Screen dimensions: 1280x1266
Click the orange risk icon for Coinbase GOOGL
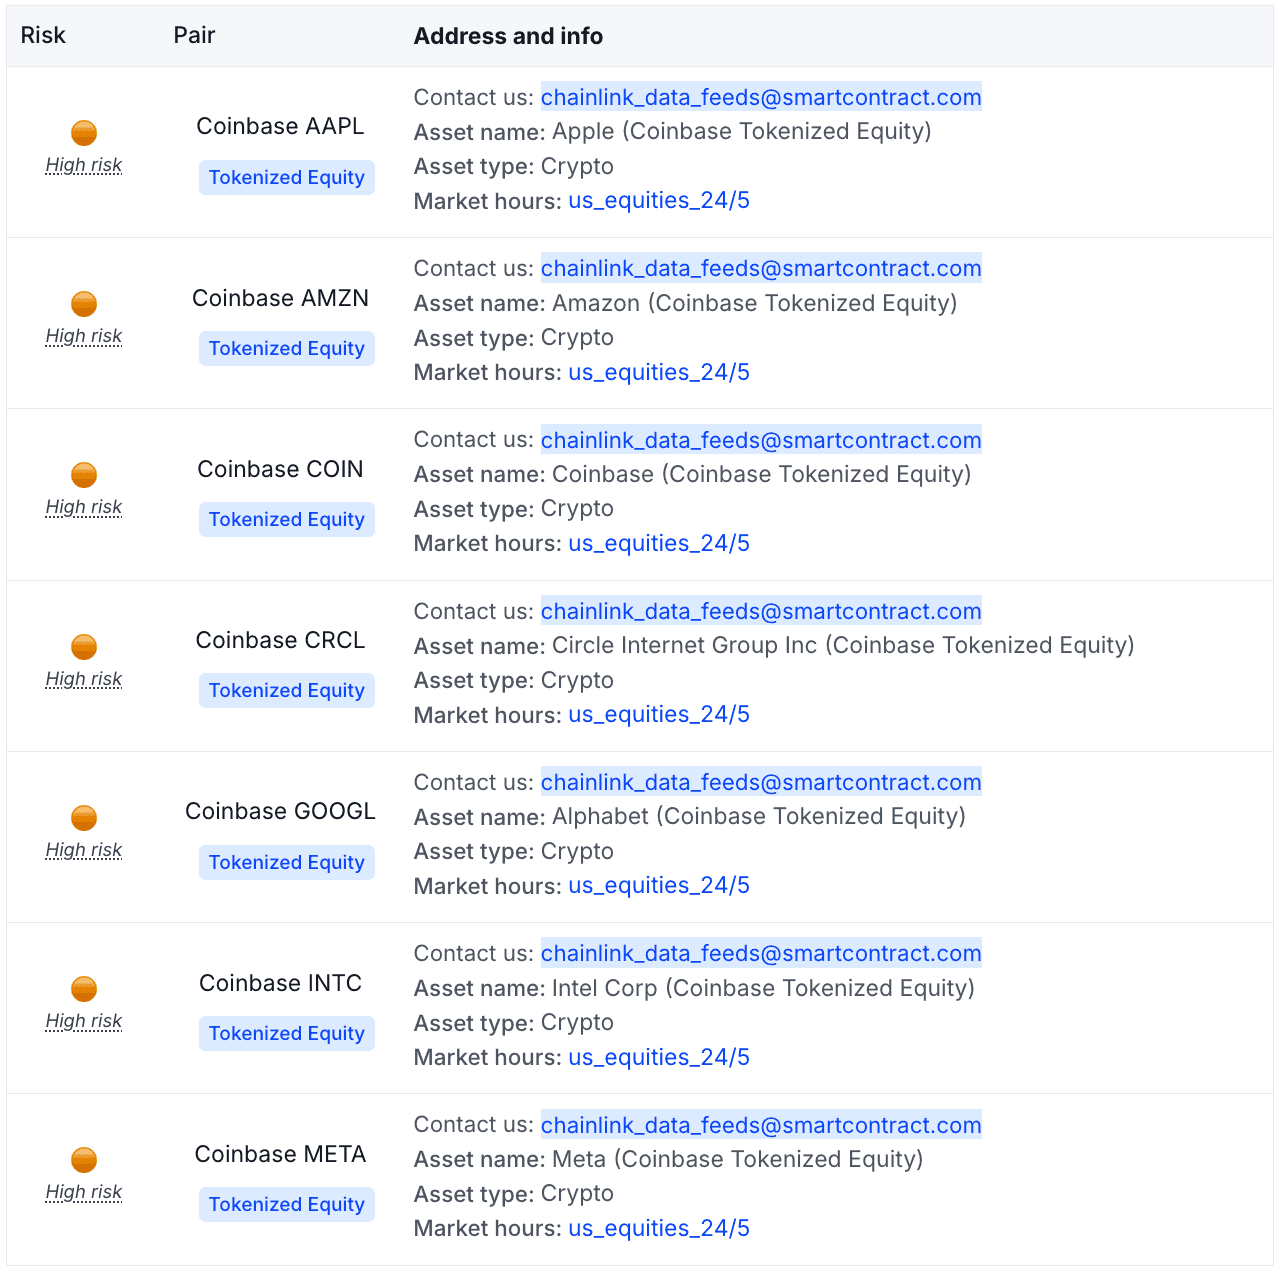84,817
